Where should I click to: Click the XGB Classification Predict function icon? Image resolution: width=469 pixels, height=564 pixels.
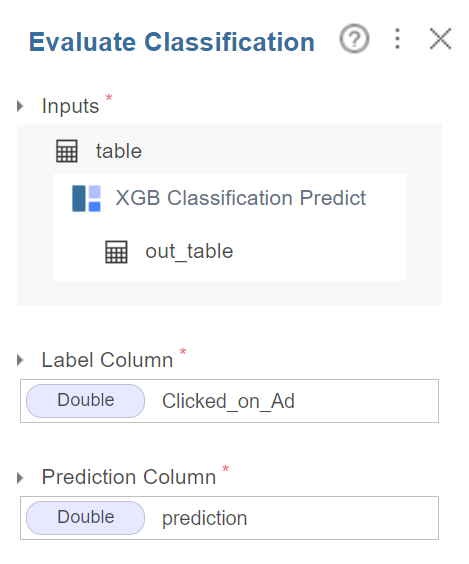pyautogui.click(x=86, y=198)
